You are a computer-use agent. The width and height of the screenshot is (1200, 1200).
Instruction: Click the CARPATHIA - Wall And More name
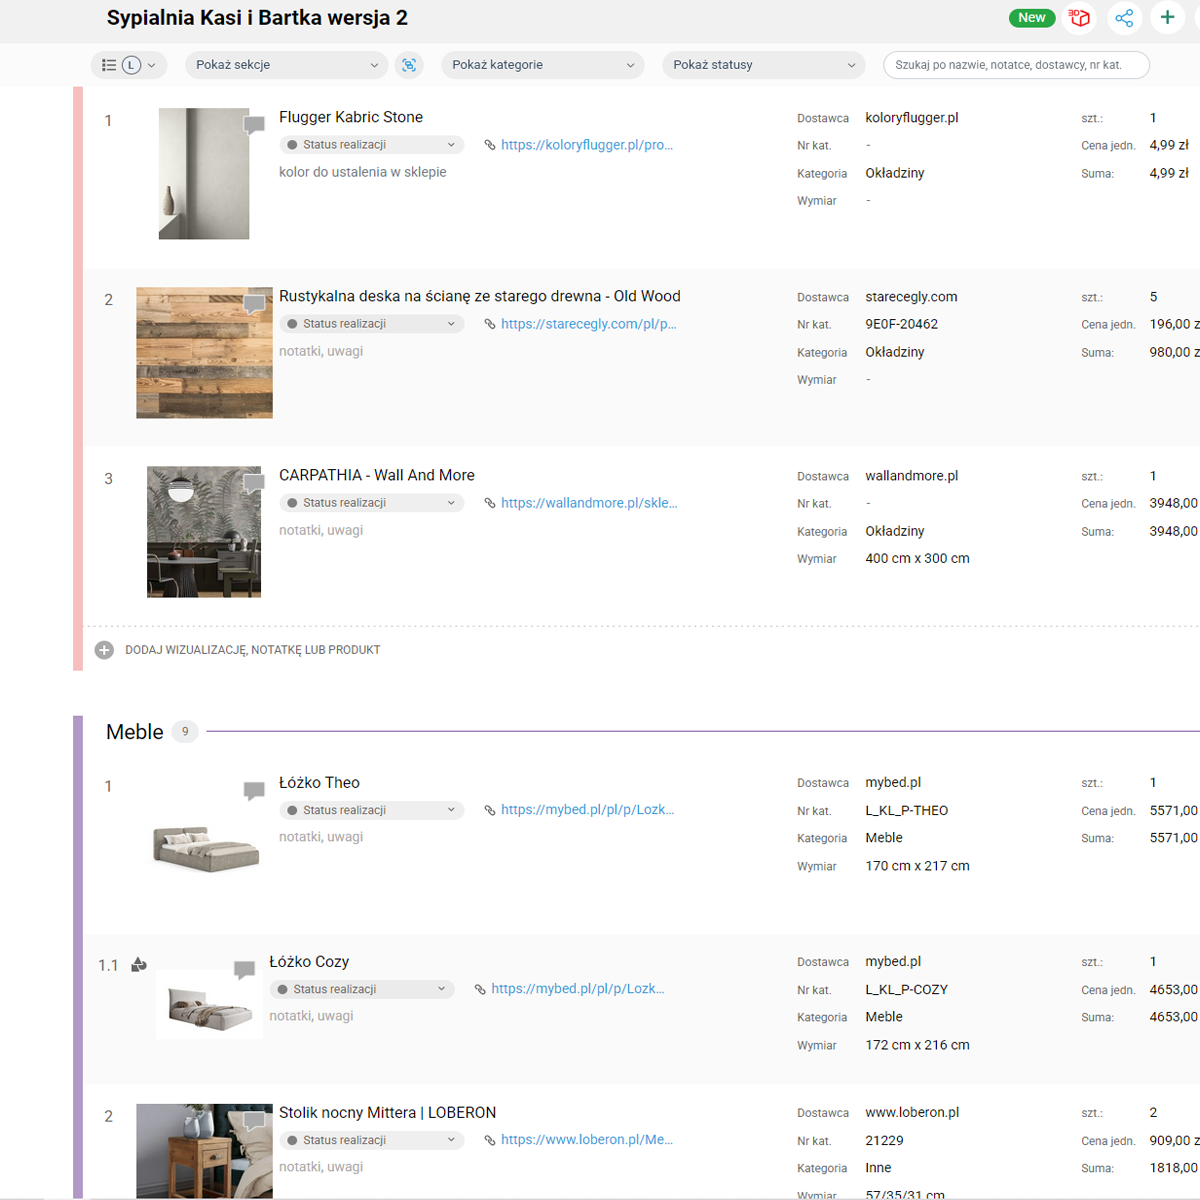pos(377,475)
